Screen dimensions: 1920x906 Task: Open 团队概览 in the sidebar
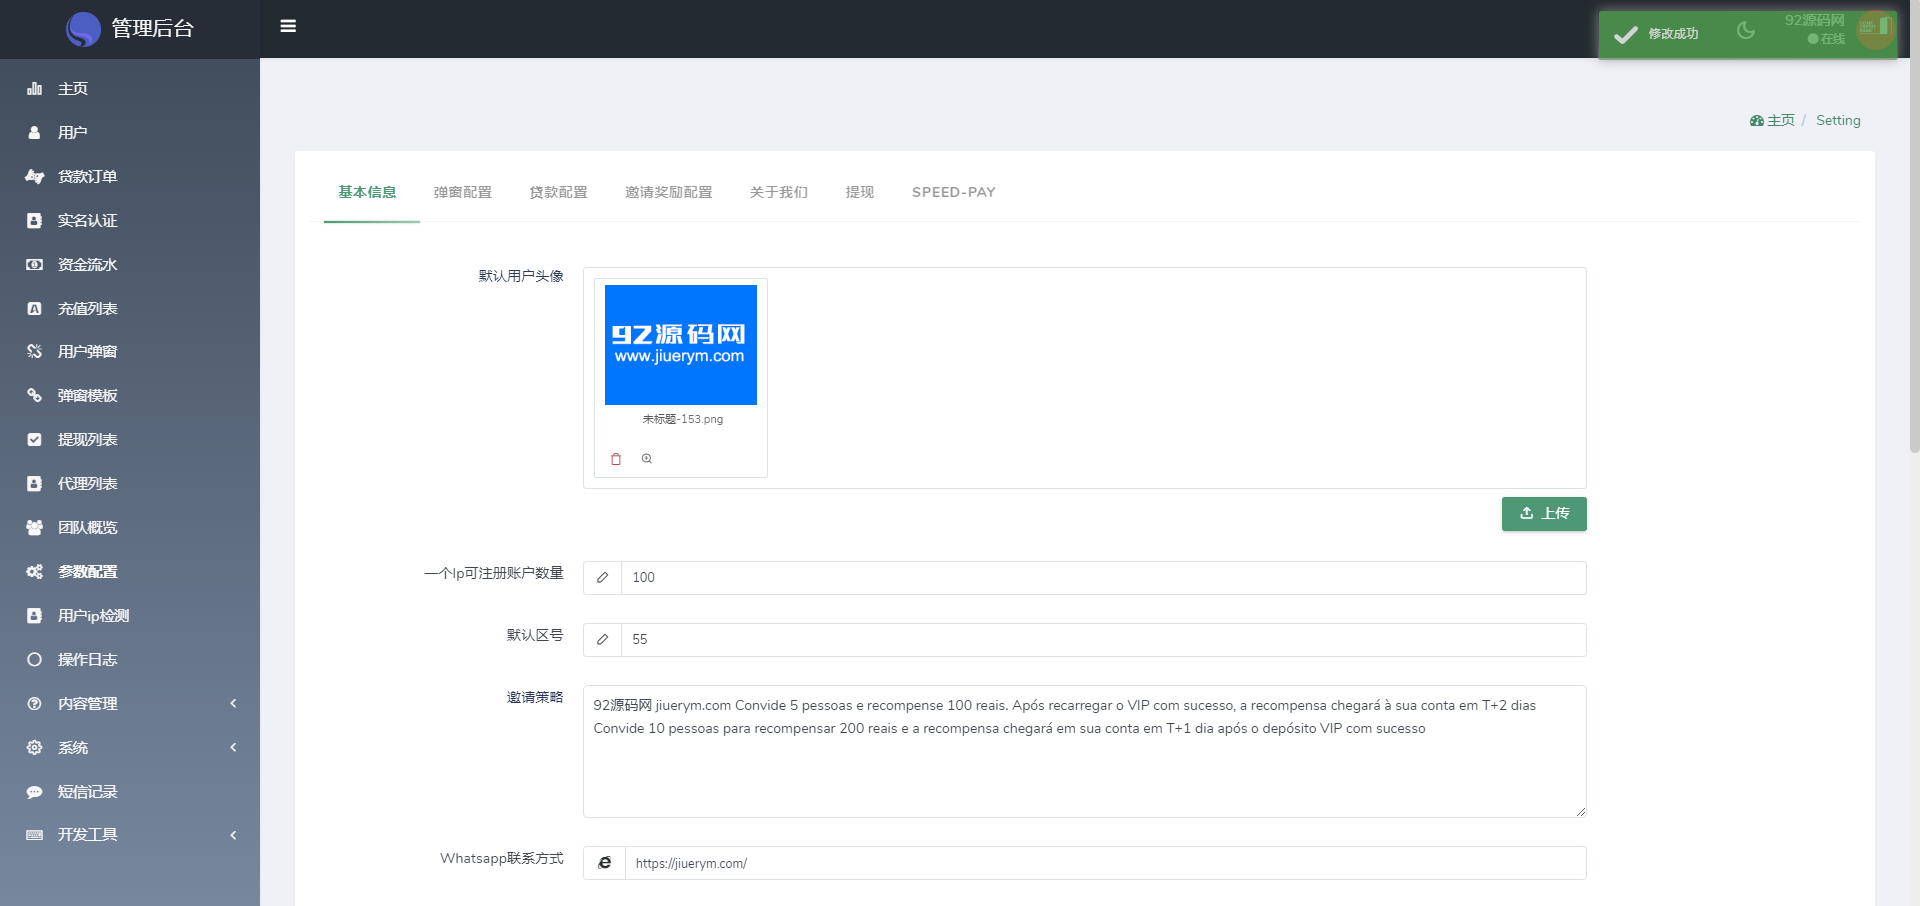130,528
